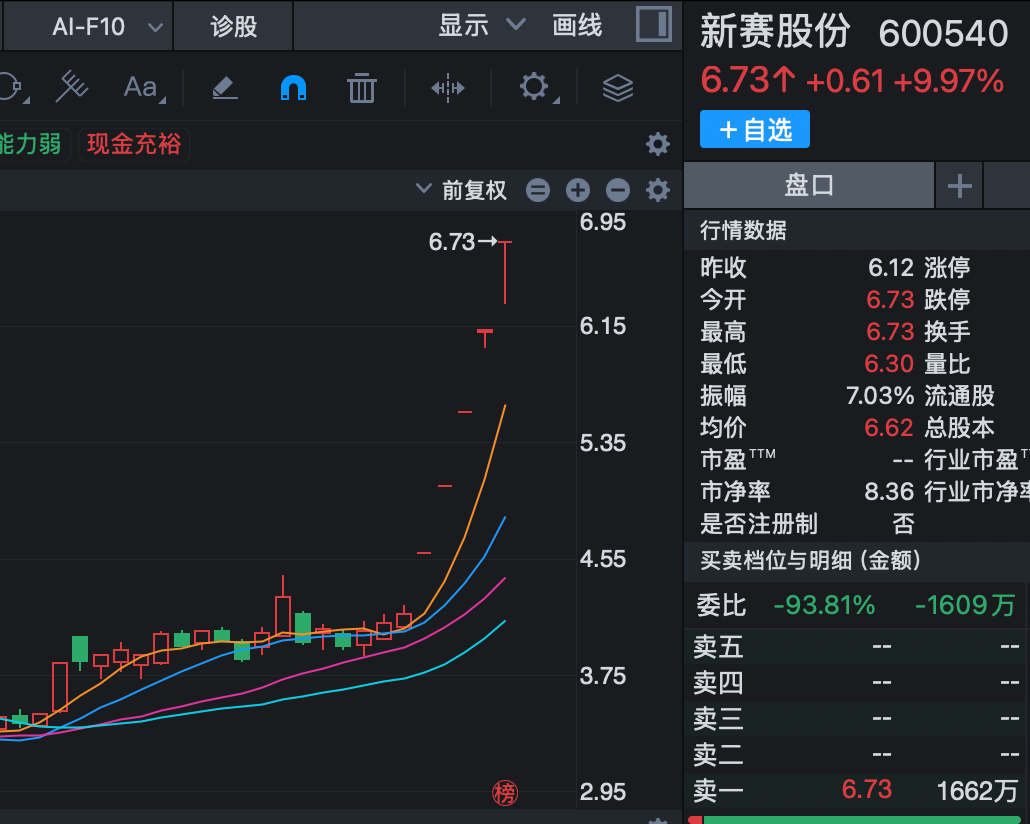
Task: Click the 能力弱 green tag
Action: coord(31,144)
